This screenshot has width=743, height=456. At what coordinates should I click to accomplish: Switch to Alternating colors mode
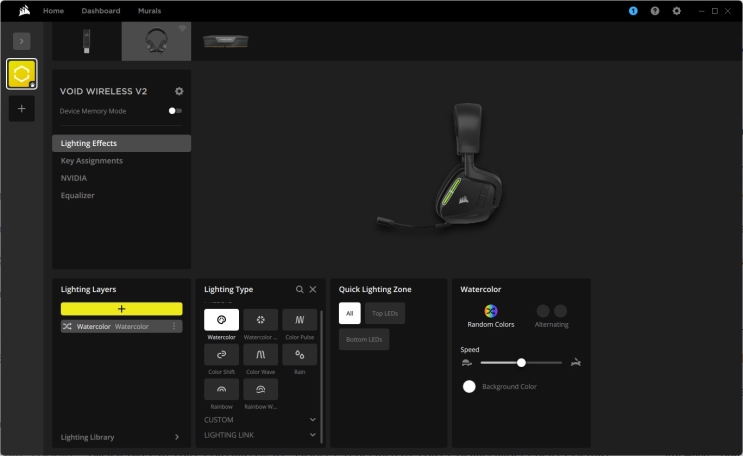coord(551,312)
